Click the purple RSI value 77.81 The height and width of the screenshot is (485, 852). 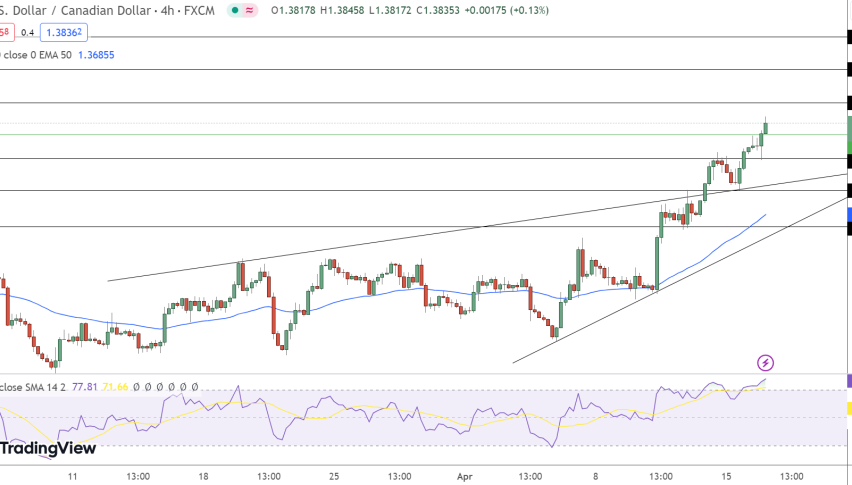pyautogui.click(x=85, y=387)
